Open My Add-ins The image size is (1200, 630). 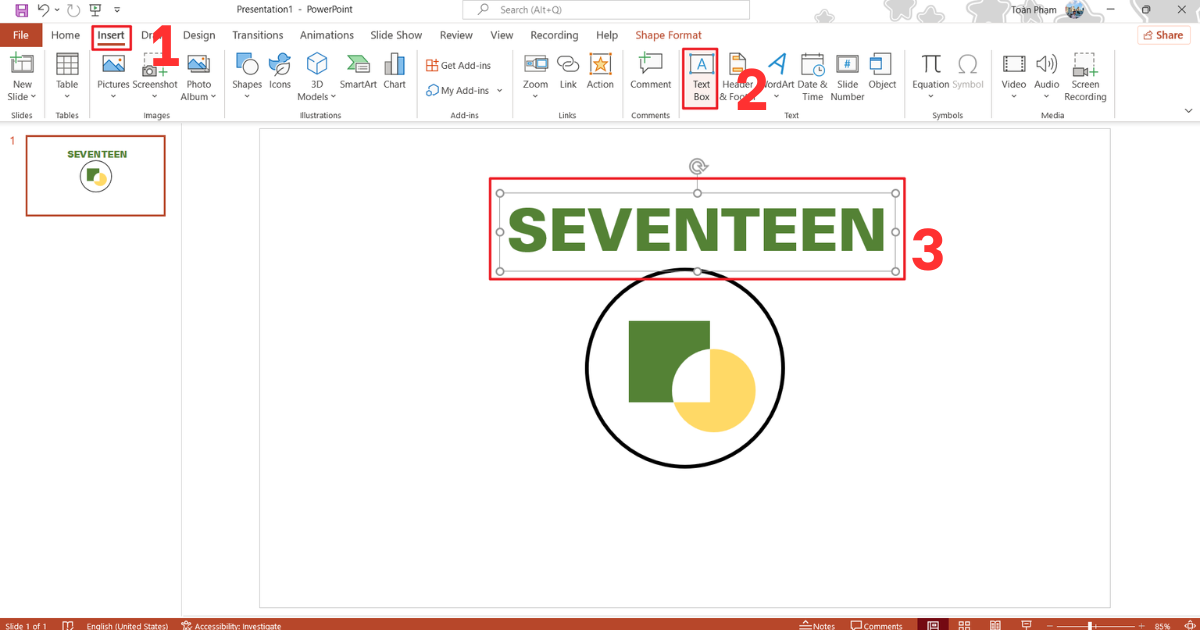click(463, 90)
